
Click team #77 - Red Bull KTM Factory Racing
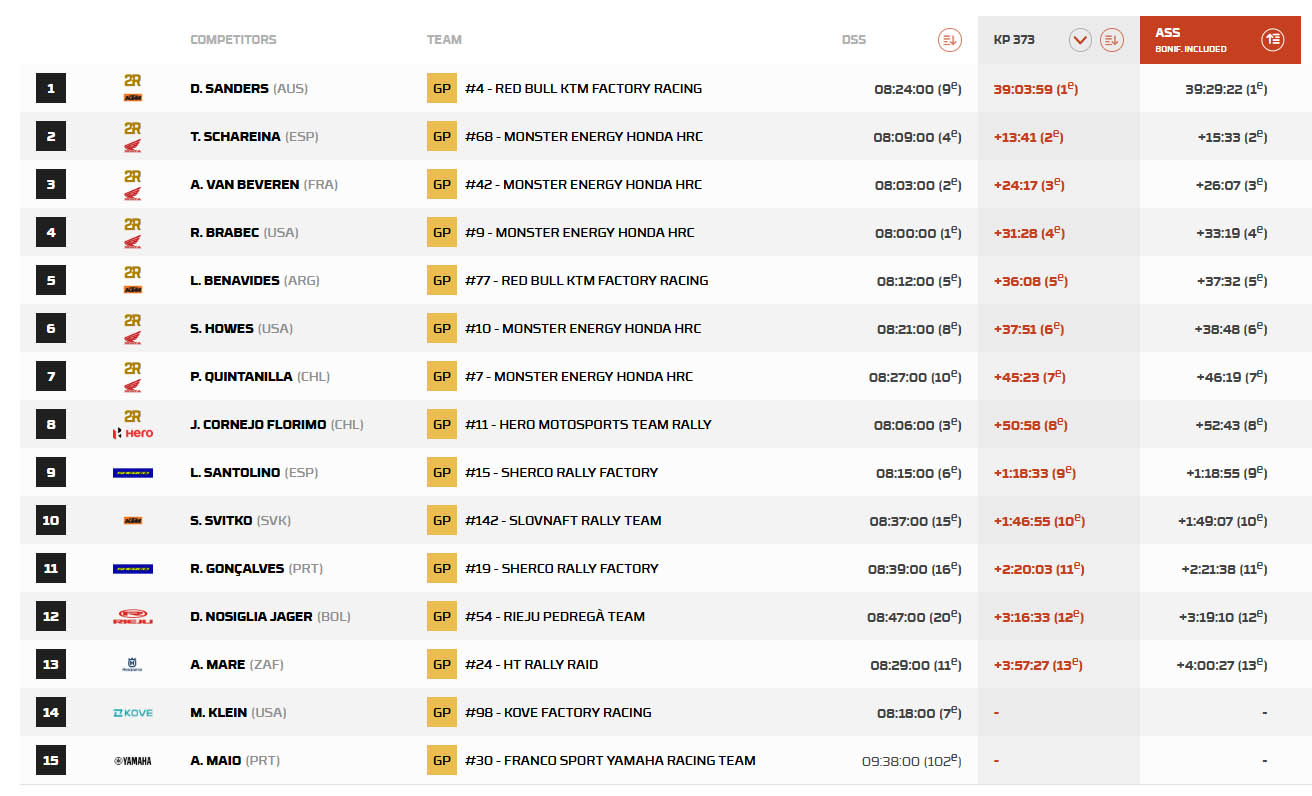587,280
